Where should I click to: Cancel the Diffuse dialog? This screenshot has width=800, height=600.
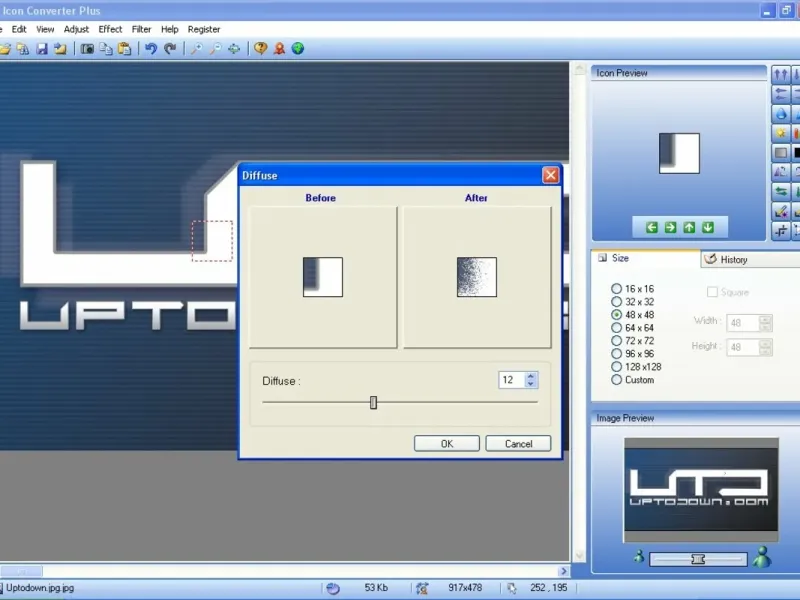[x=518, y=444]
